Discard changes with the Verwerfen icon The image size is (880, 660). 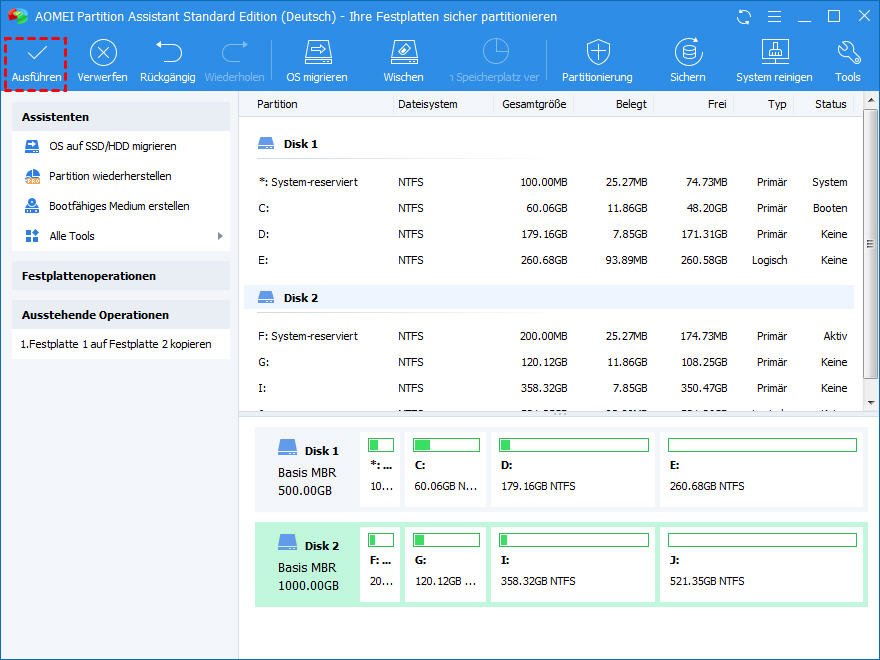click(103, 61)
